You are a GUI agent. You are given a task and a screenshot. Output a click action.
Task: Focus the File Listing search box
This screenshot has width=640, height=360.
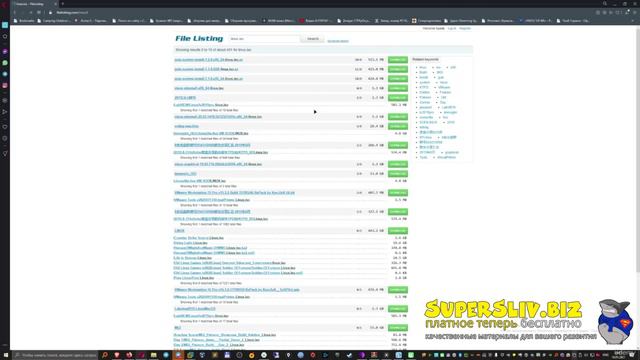264,39
